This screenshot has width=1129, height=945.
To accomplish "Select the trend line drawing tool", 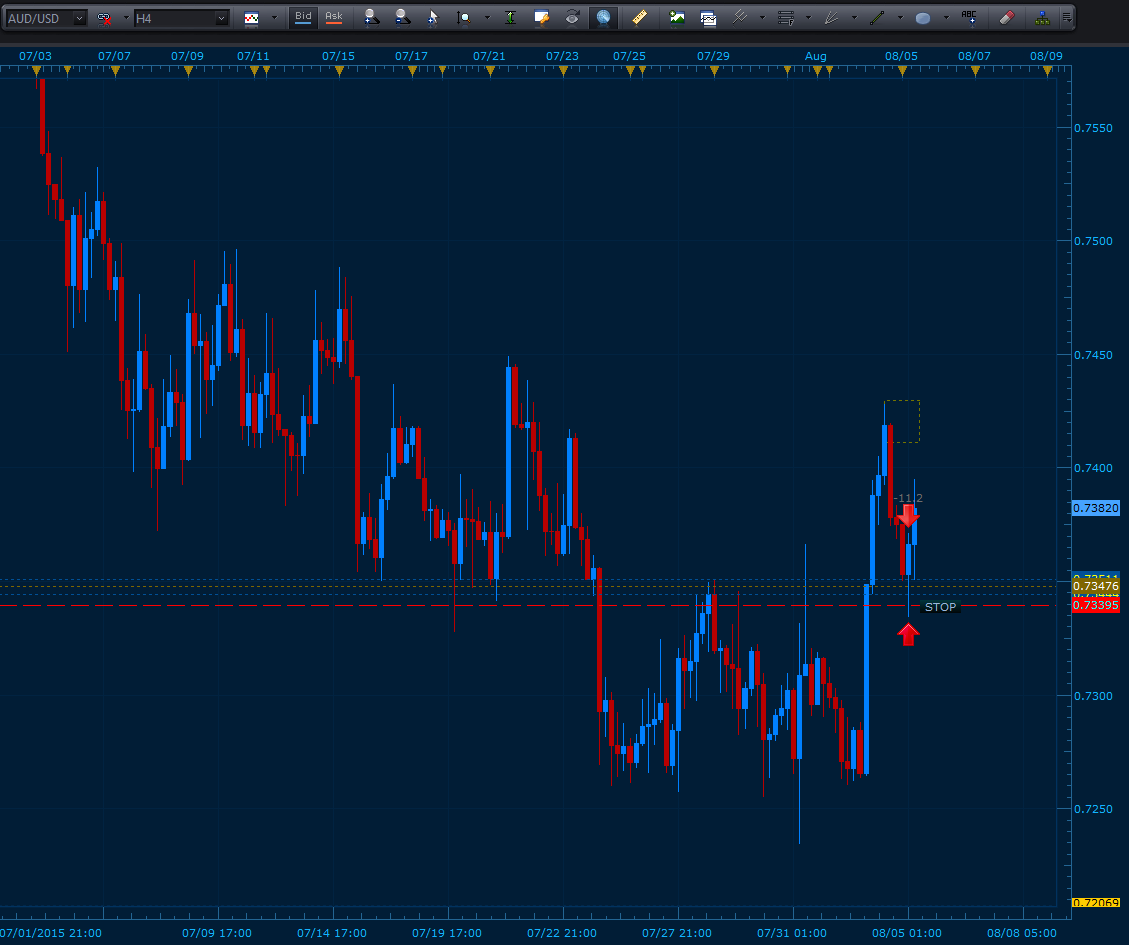I will [x=877, y=18].
